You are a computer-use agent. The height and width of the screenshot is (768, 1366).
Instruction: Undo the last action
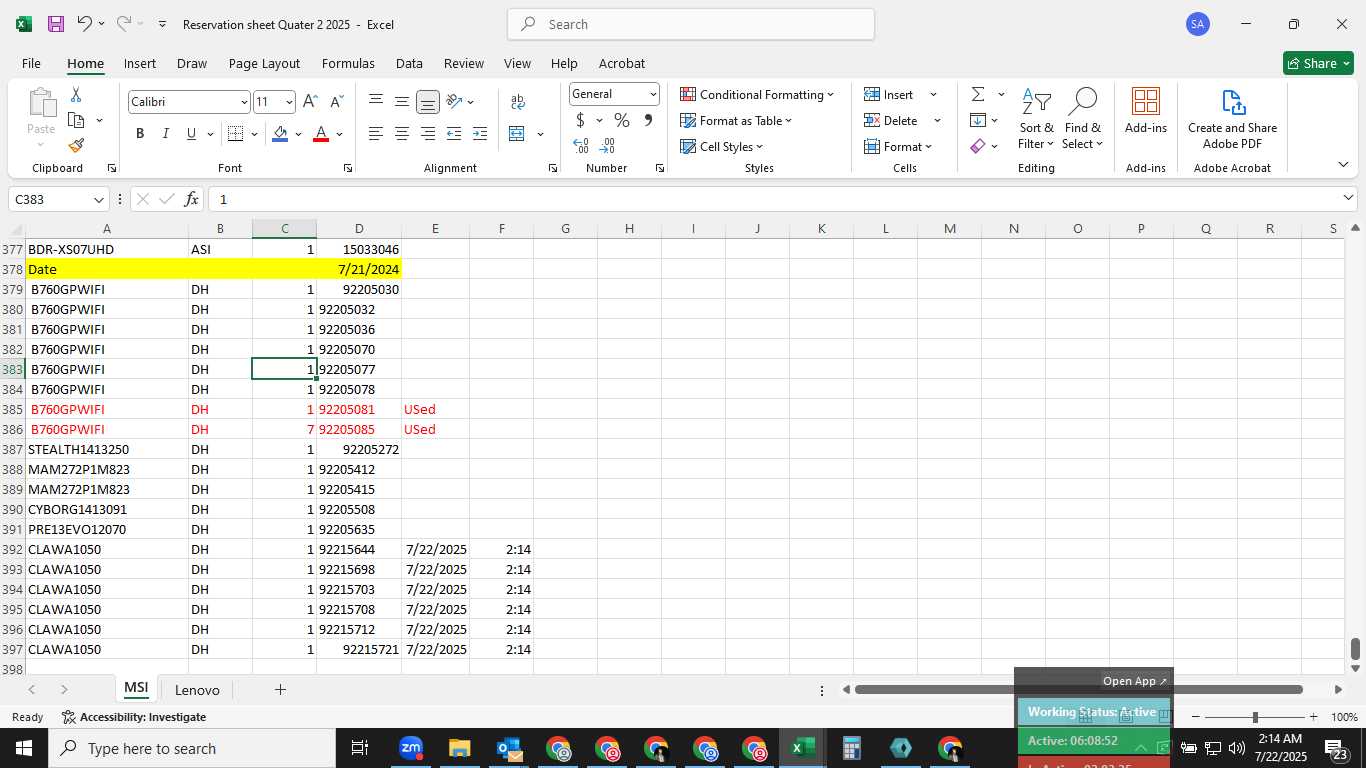click(85, 24)
